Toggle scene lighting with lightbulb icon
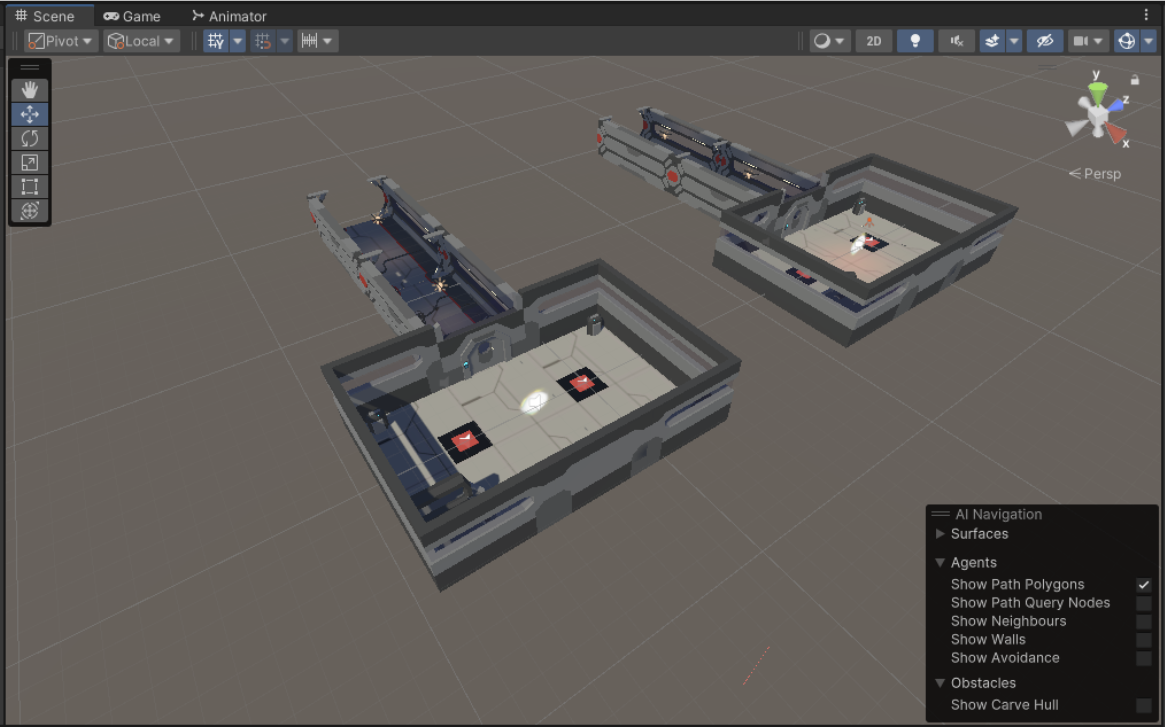This screenshot has height=727, width=1165. [x=914, y=41]
